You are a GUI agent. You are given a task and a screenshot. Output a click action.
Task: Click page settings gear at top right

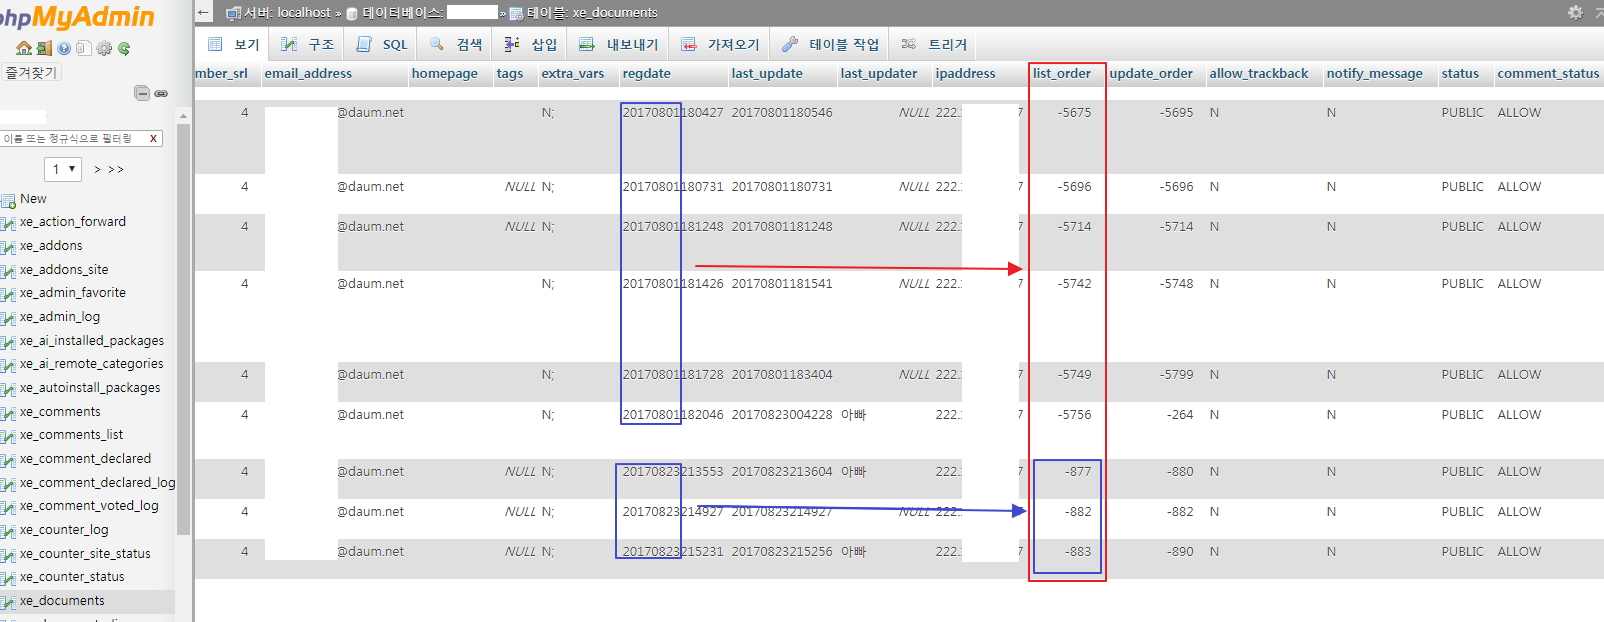[x=1575, y=12]
